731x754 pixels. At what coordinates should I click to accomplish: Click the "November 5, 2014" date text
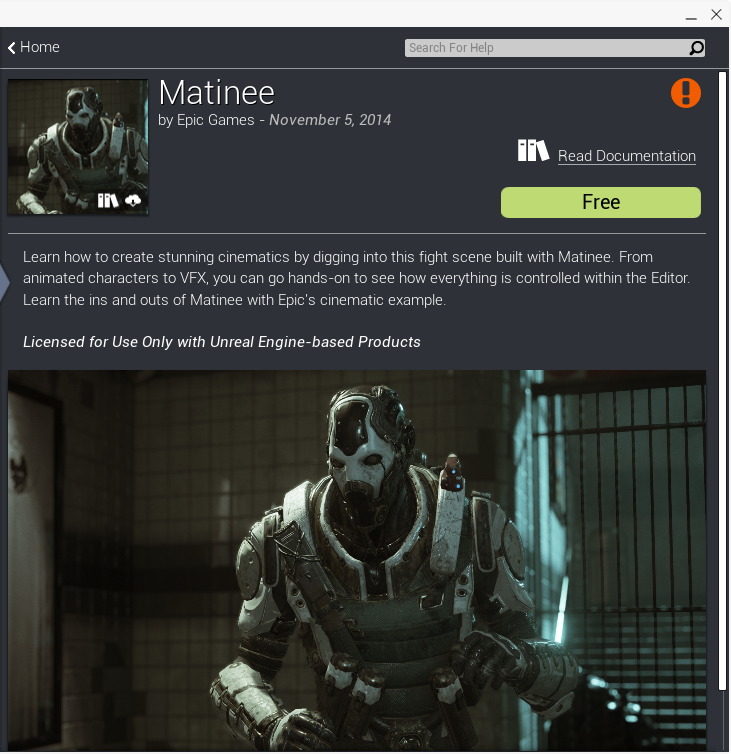pyautogui.click(x=330, y=120)
